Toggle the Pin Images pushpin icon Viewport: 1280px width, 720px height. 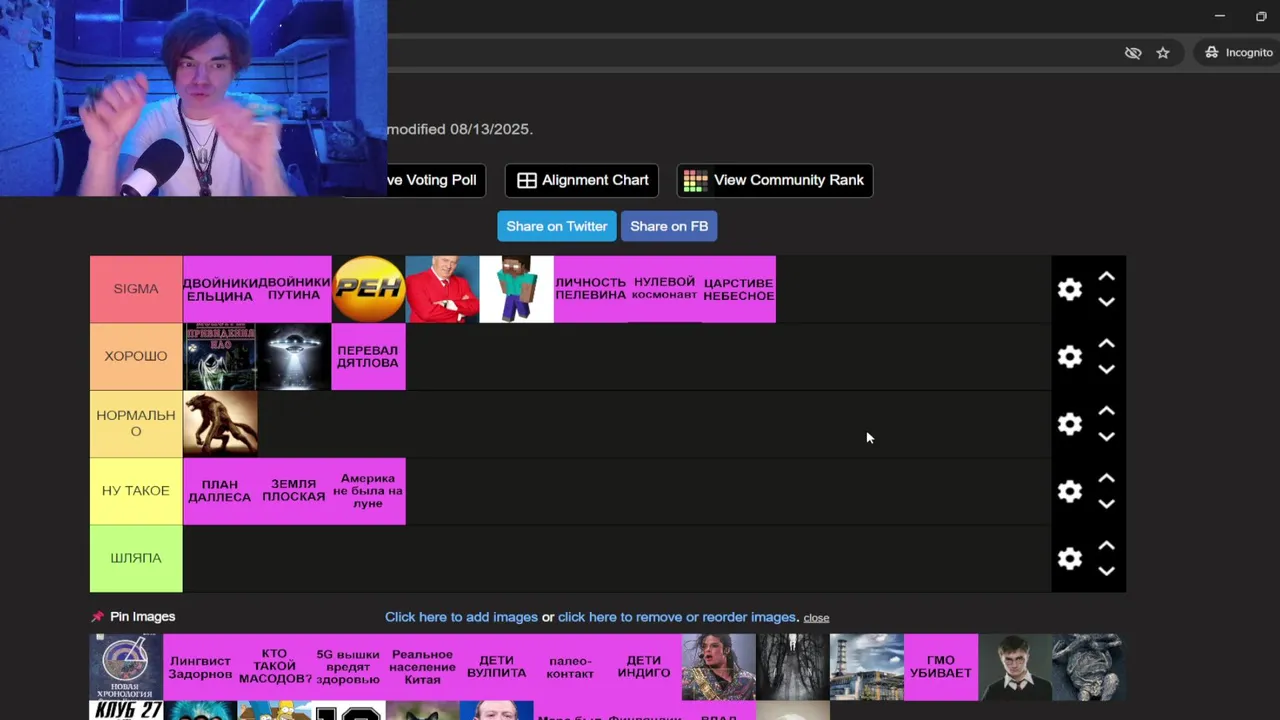point(97,617)
